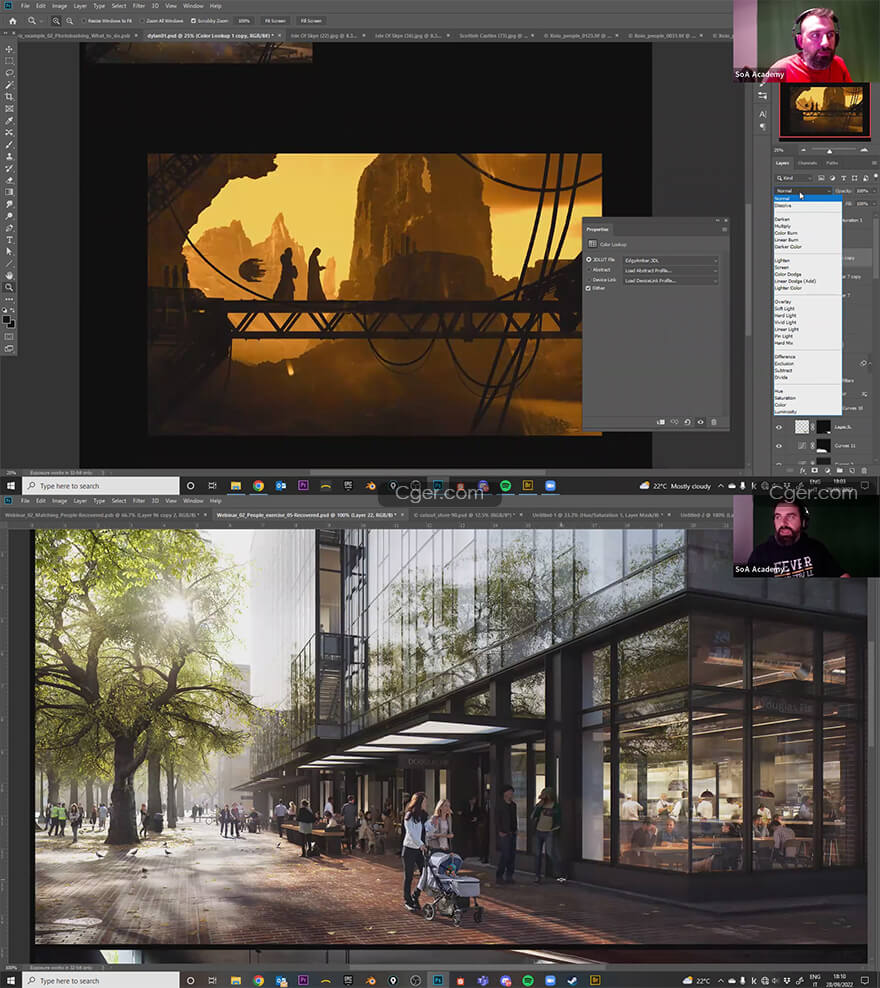Image resolution: width=880 pixels, height=988 pixels.
Task: Open the layer Kind filter dropdown
Action: (794, 178)
